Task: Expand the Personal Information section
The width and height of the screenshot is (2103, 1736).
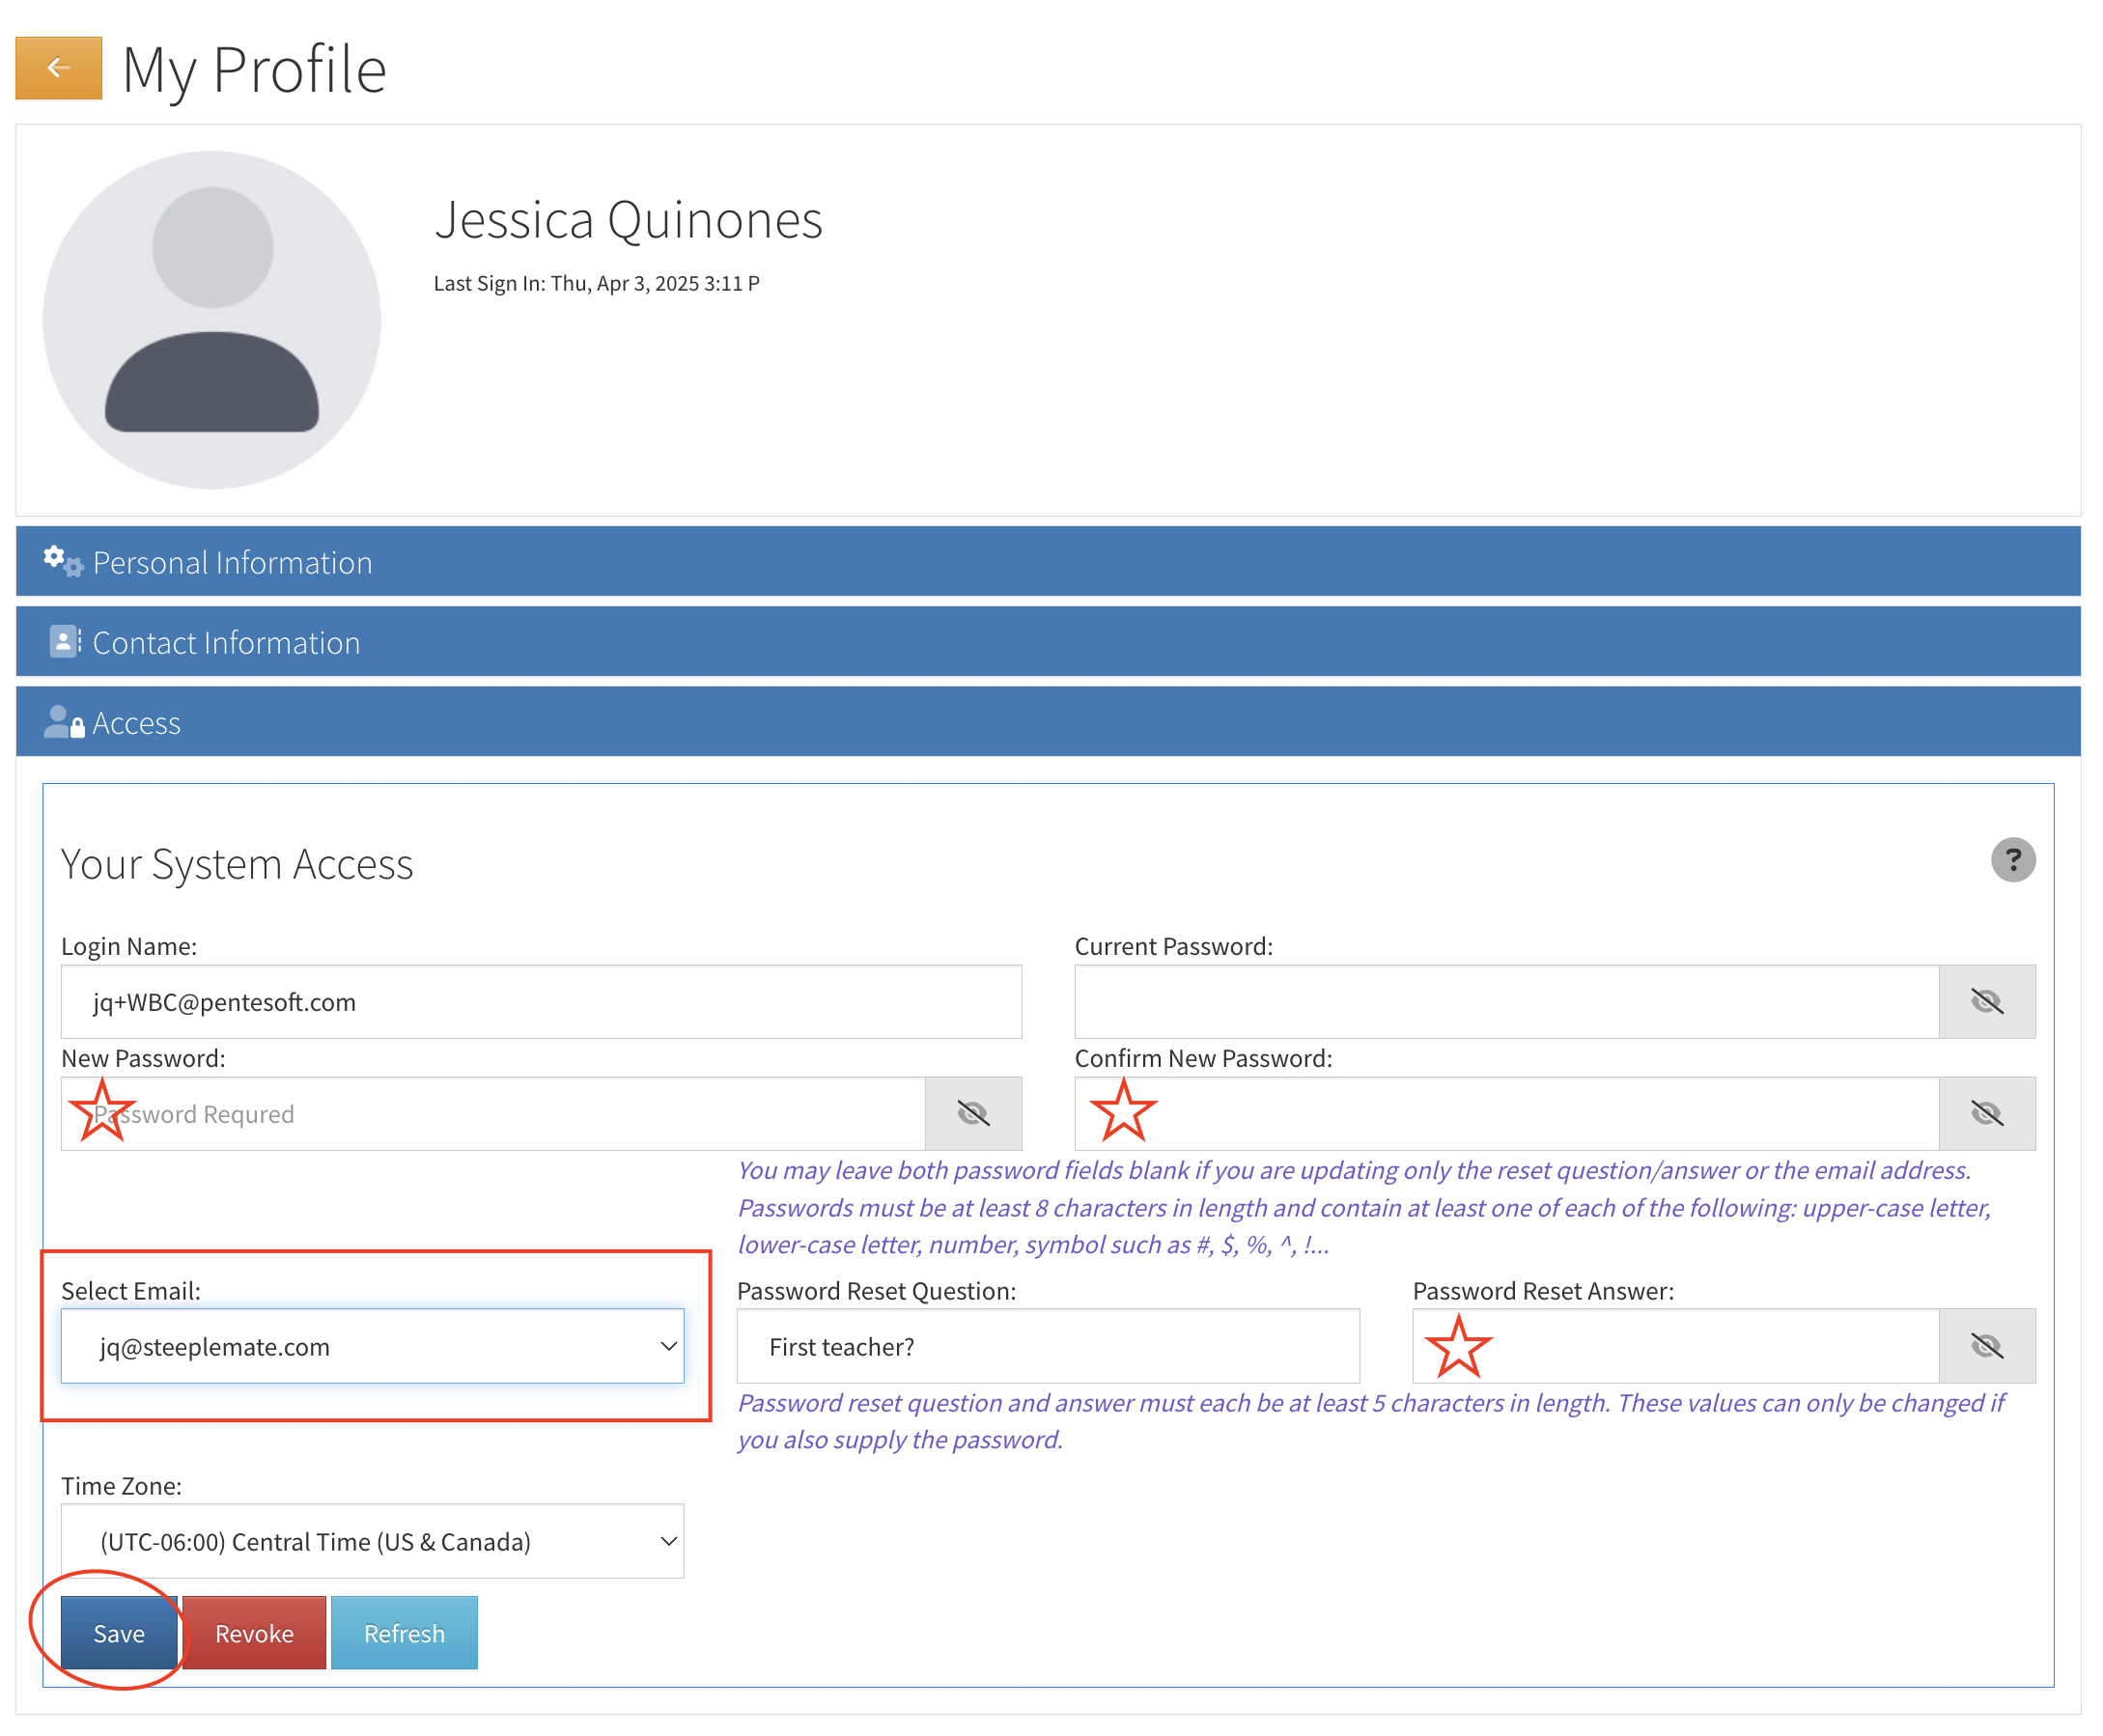Action: click(1048, 562)
